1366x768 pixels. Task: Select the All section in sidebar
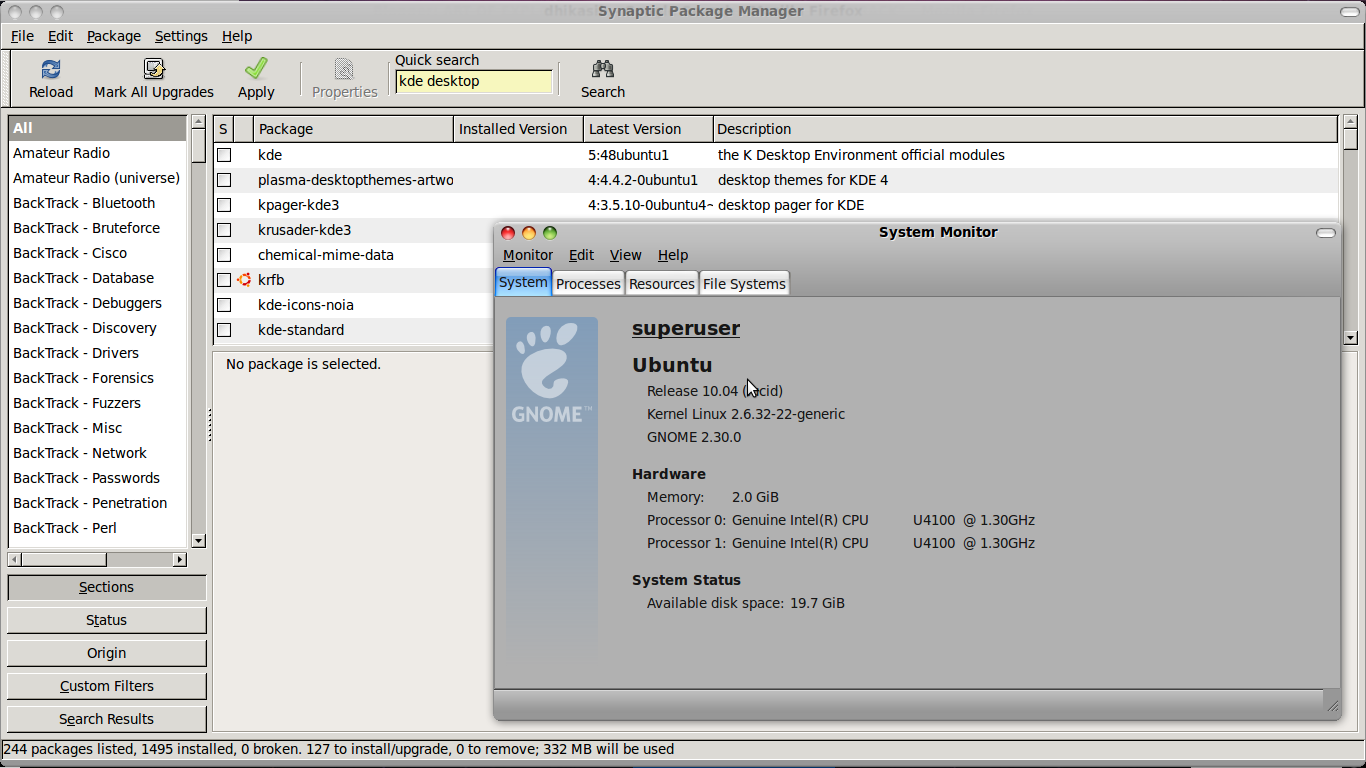pyautogui.click(x=98, y=128)
